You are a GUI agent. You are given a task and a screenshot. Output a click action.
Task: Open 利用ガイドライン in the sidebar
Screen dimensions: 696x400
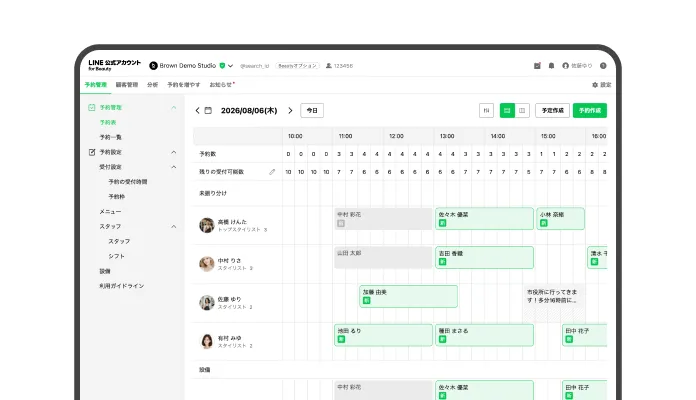pos(122,286)
